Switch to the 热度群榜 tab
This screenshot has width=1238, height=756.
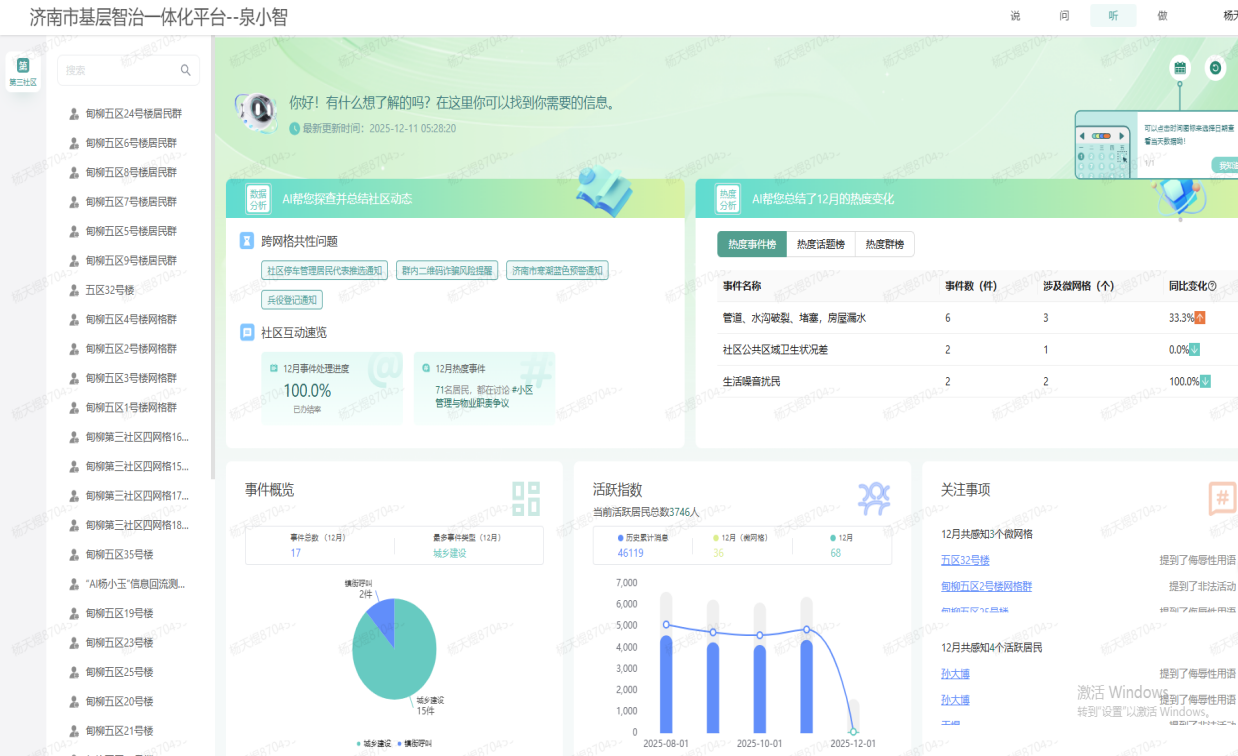[885, 245]
